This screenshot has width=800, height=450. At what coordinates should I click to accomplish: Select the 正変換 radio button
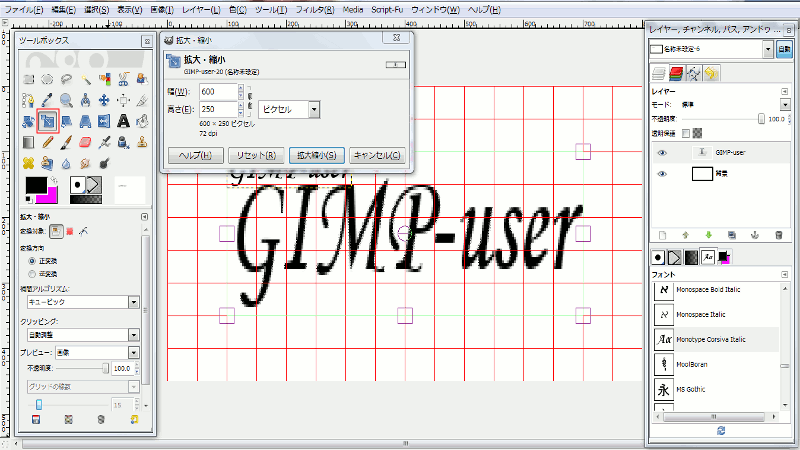(x=32, y=261)
